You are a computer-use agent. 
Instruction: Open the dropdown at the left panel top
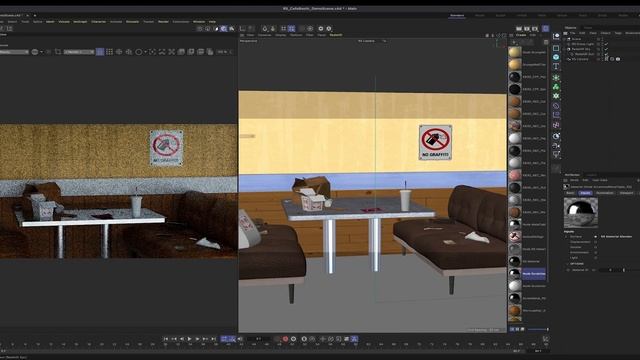coord(14,52)
